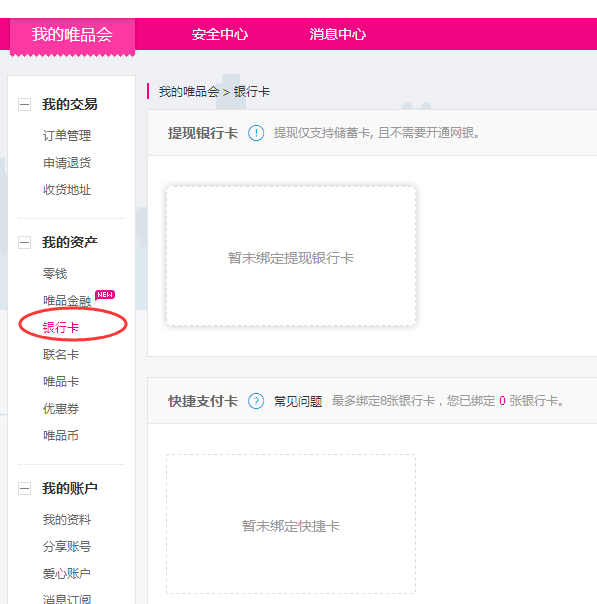This screenshot has width=597, height=604.
Task: Open 联名卡 in sidebar
Action: click(61, 355)
